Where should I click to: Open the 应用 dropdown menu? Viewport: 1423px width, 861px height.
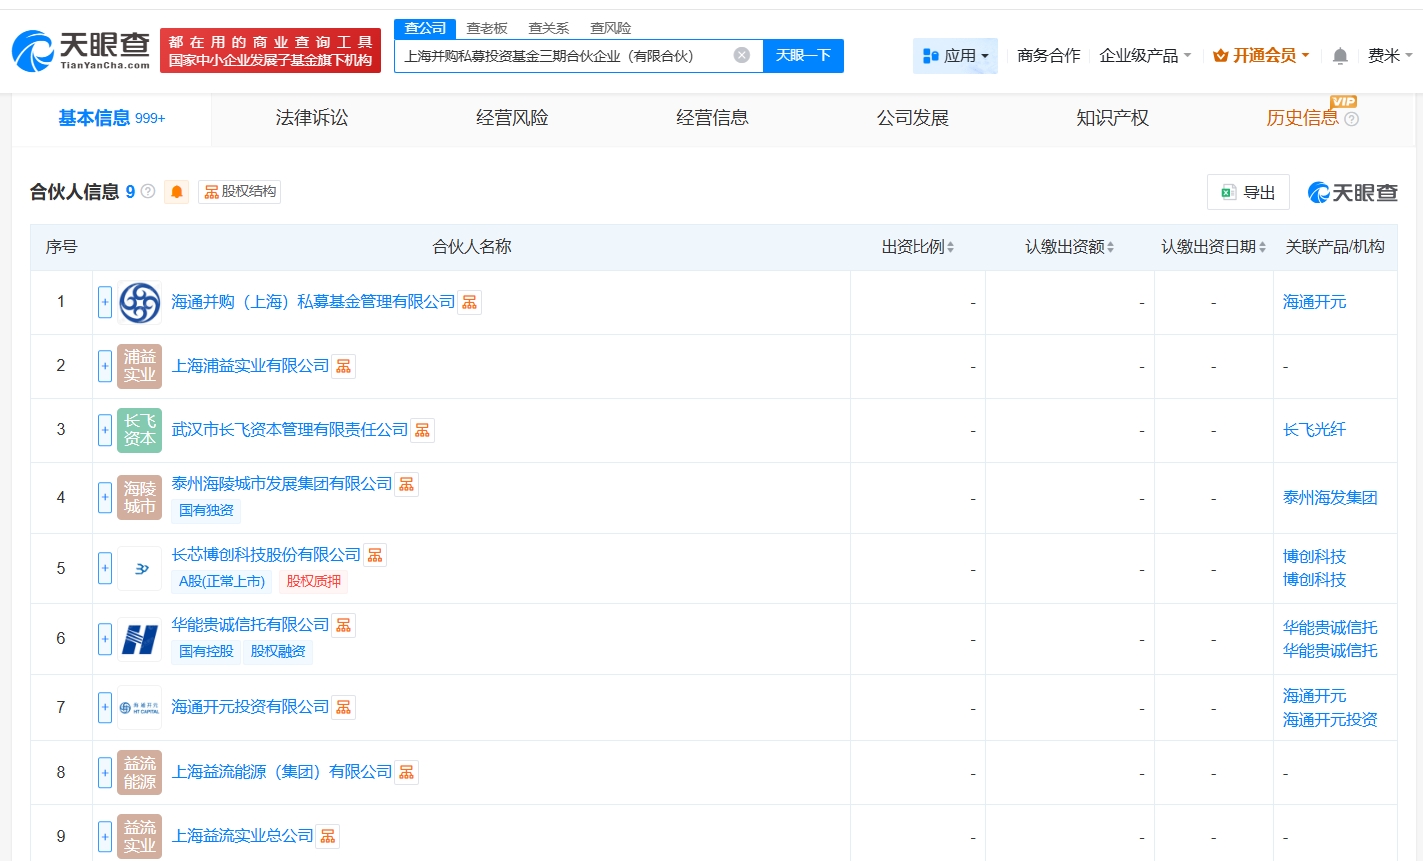point(955,56)
